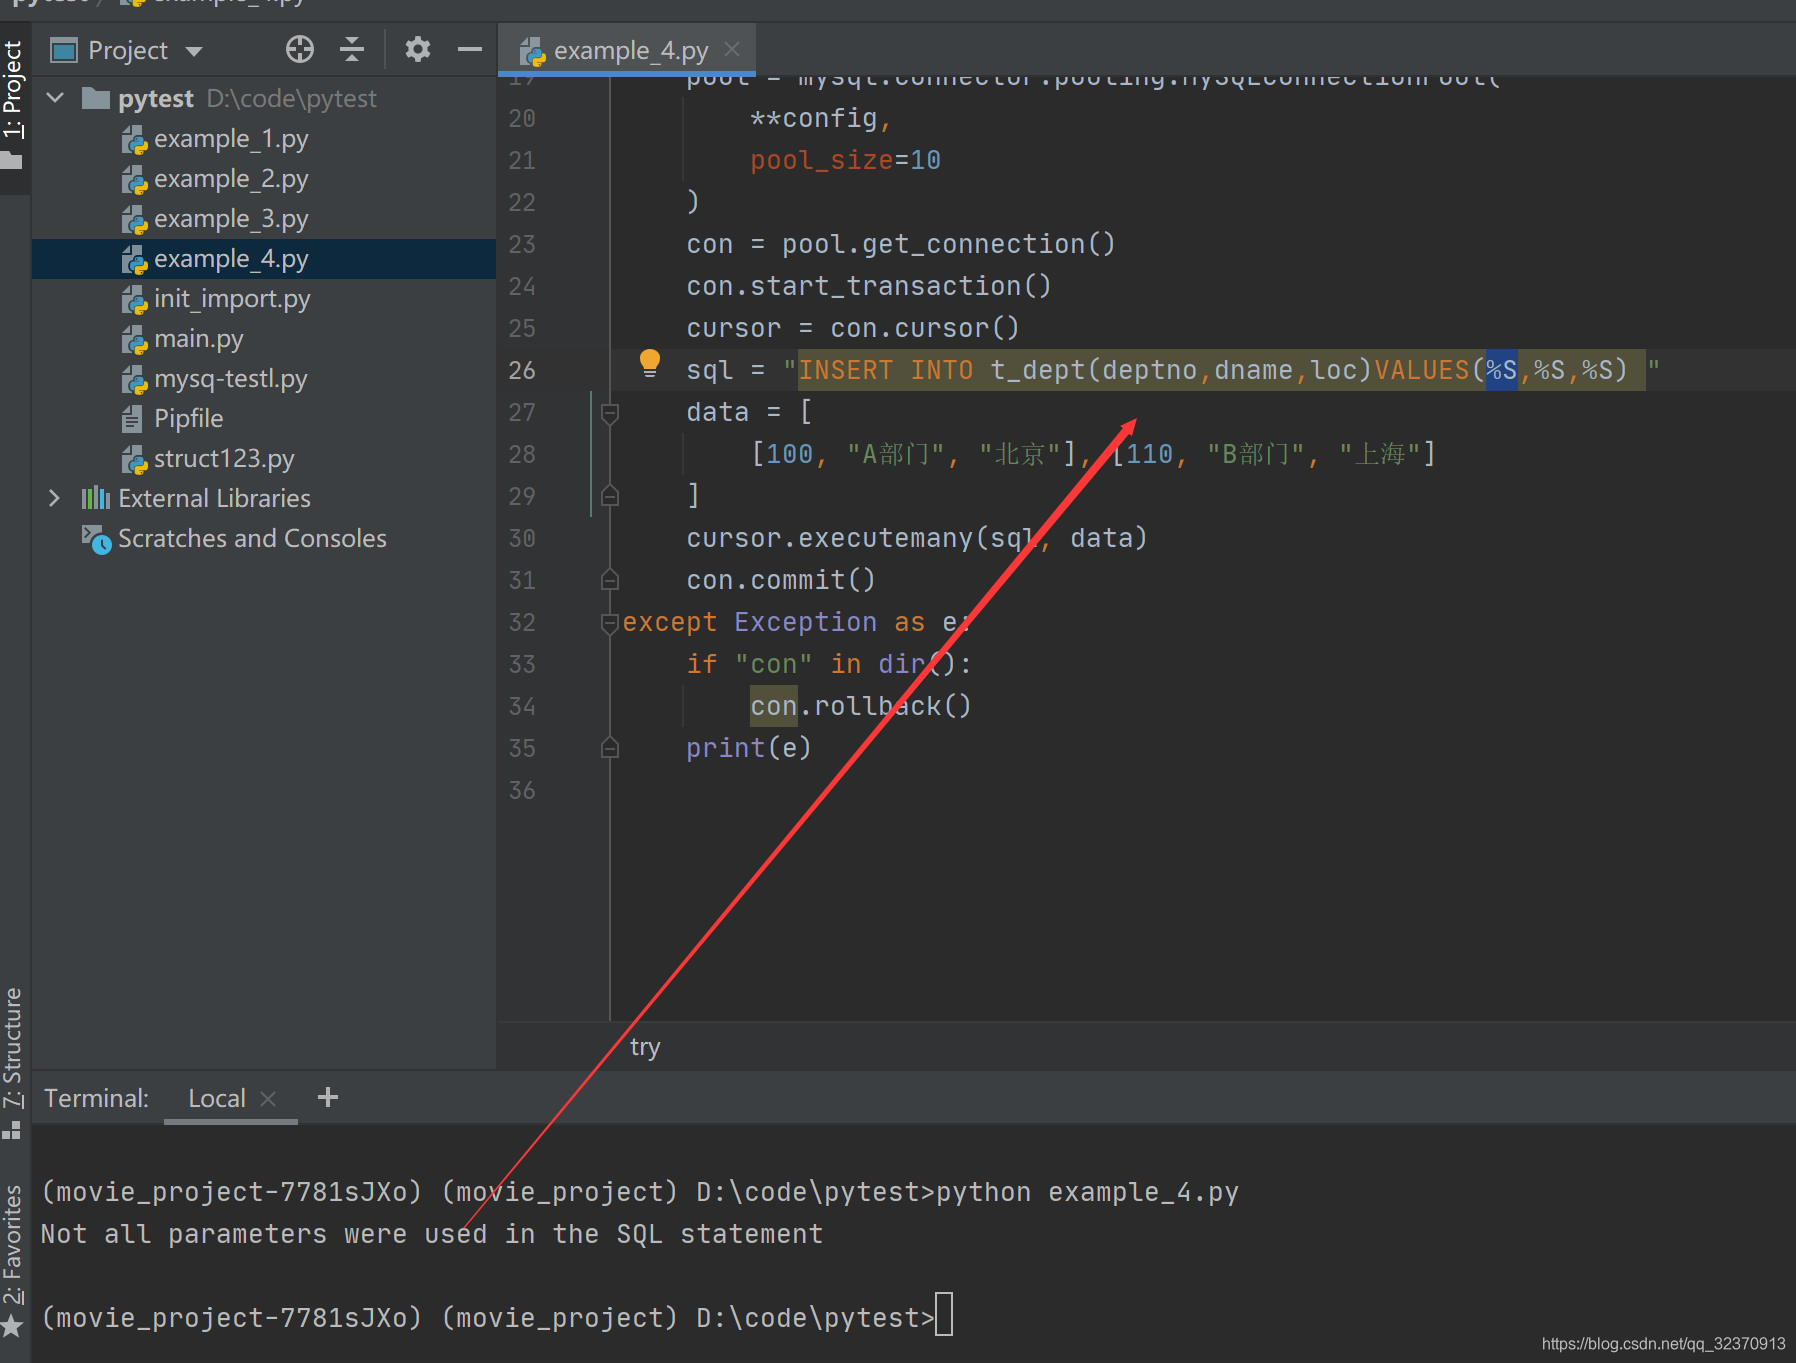Open main.py file

click(199, 339)
